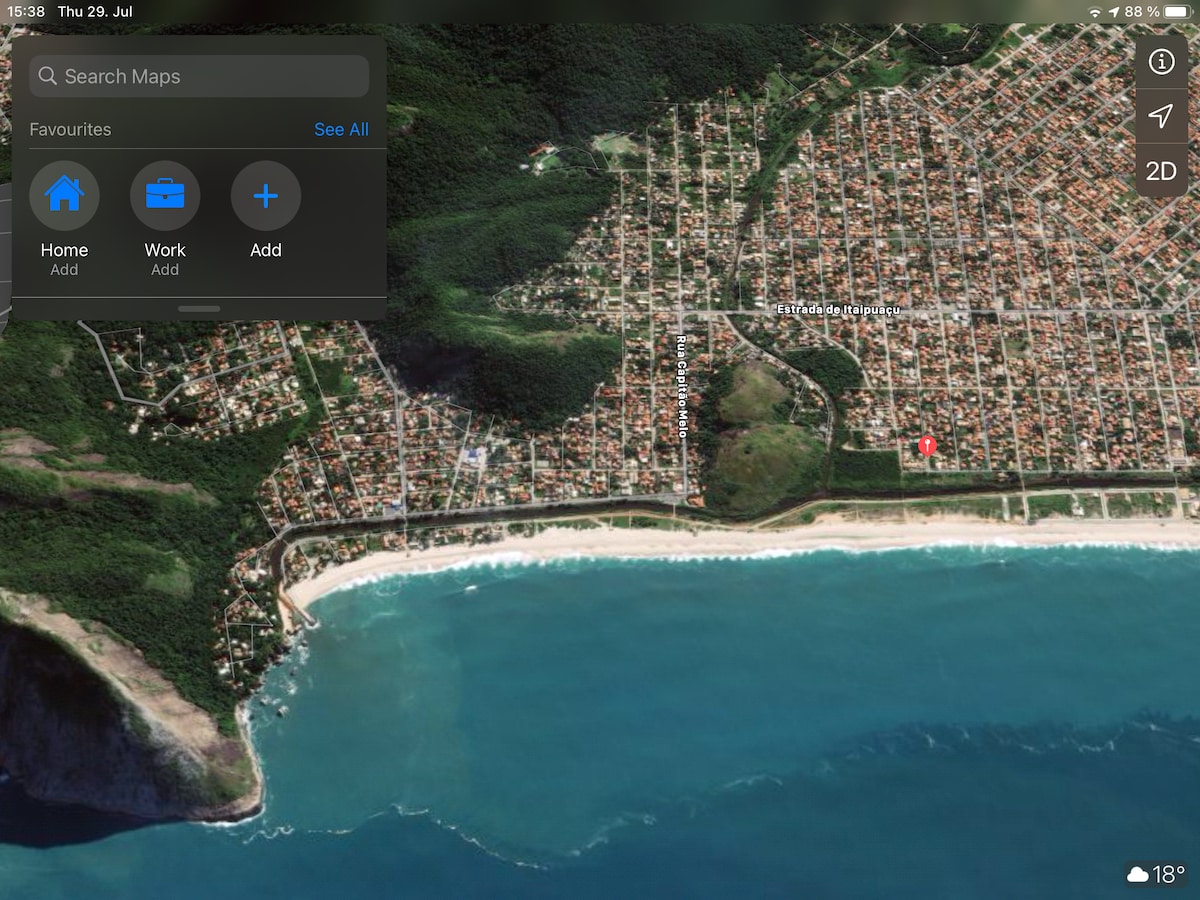Tap the Wi-Fi status icon
This screenshot has width=1200, height=900.
pyautogui.click(x=1095, y=12)
